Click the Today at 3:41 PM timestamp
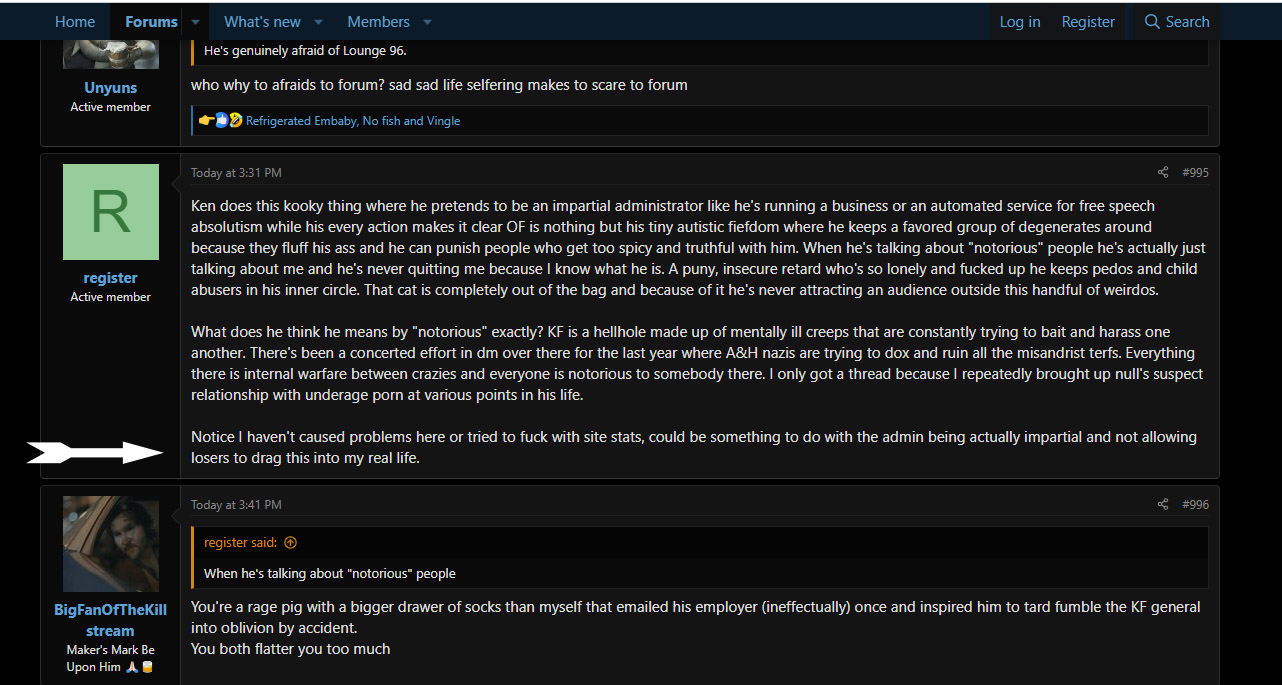 (x=236, y=505)
